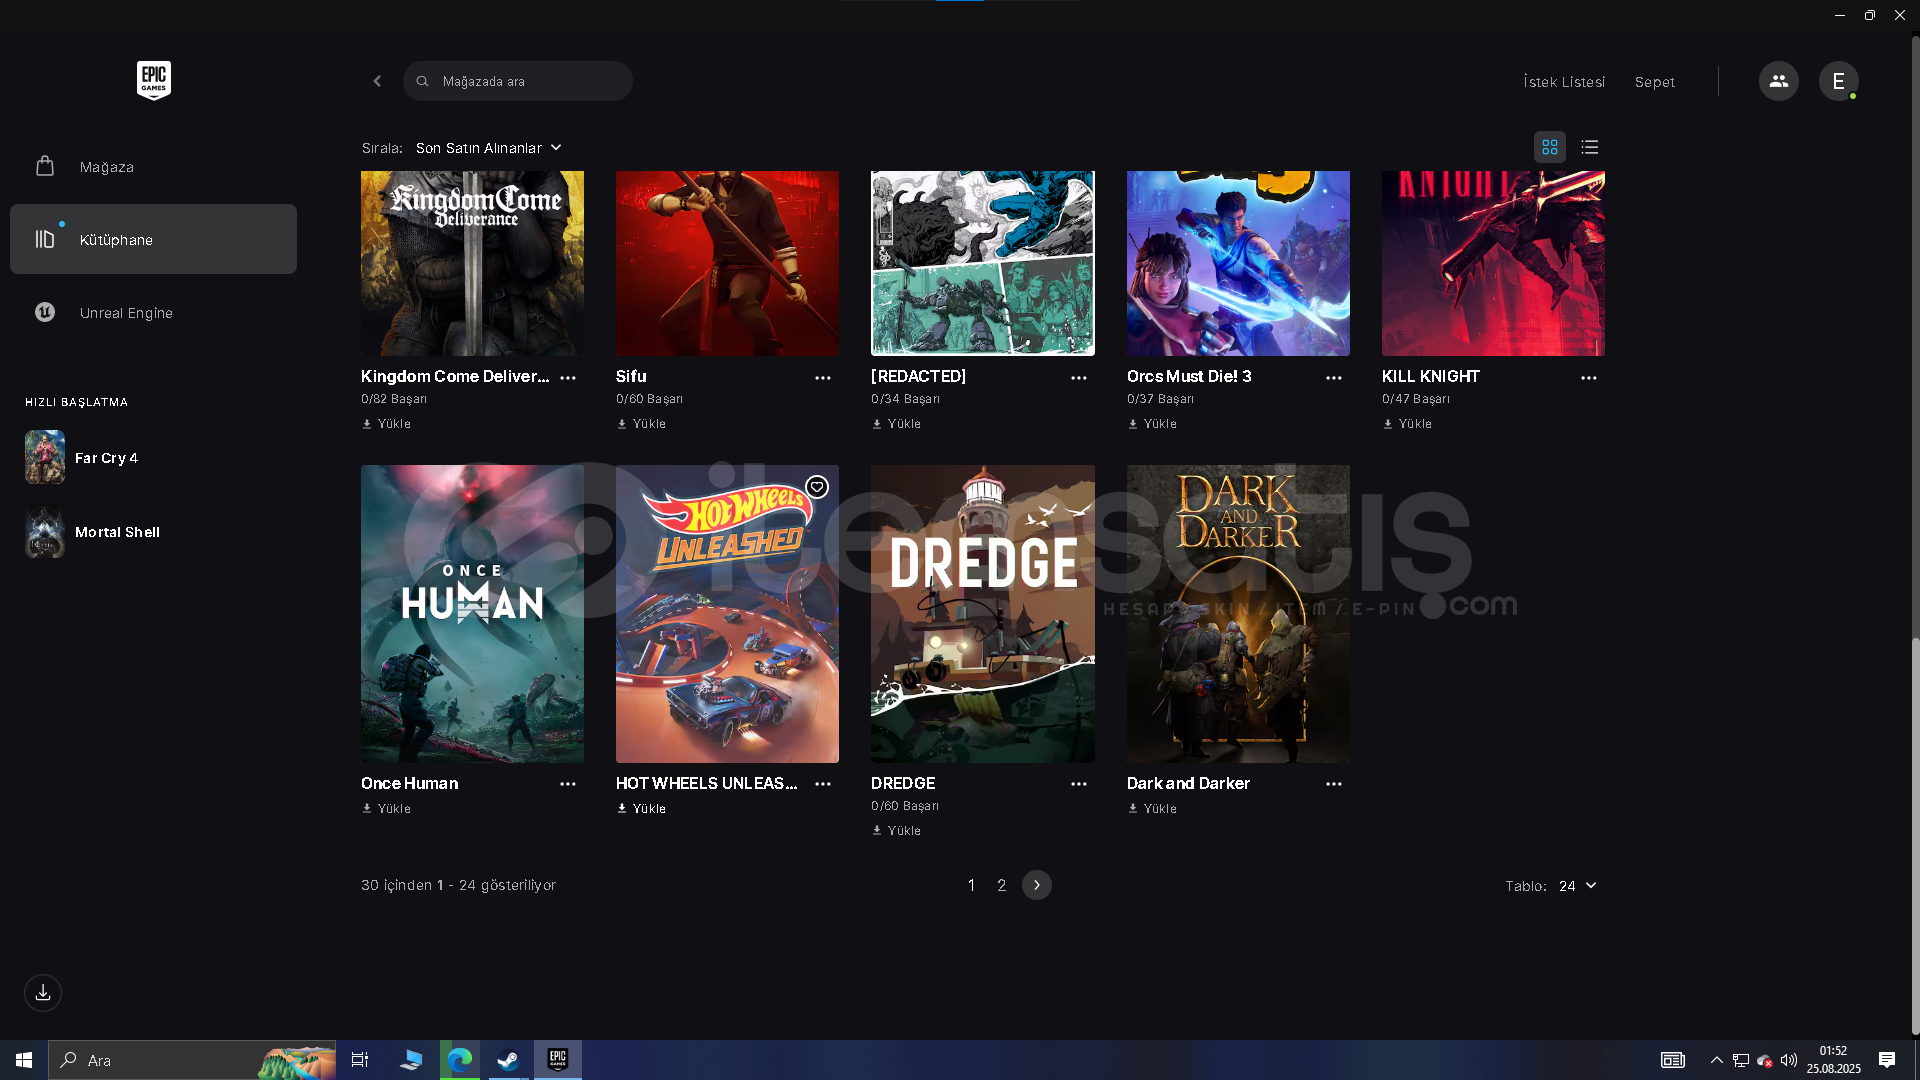Show hidden system tray icons

tap(1717, 1060)
